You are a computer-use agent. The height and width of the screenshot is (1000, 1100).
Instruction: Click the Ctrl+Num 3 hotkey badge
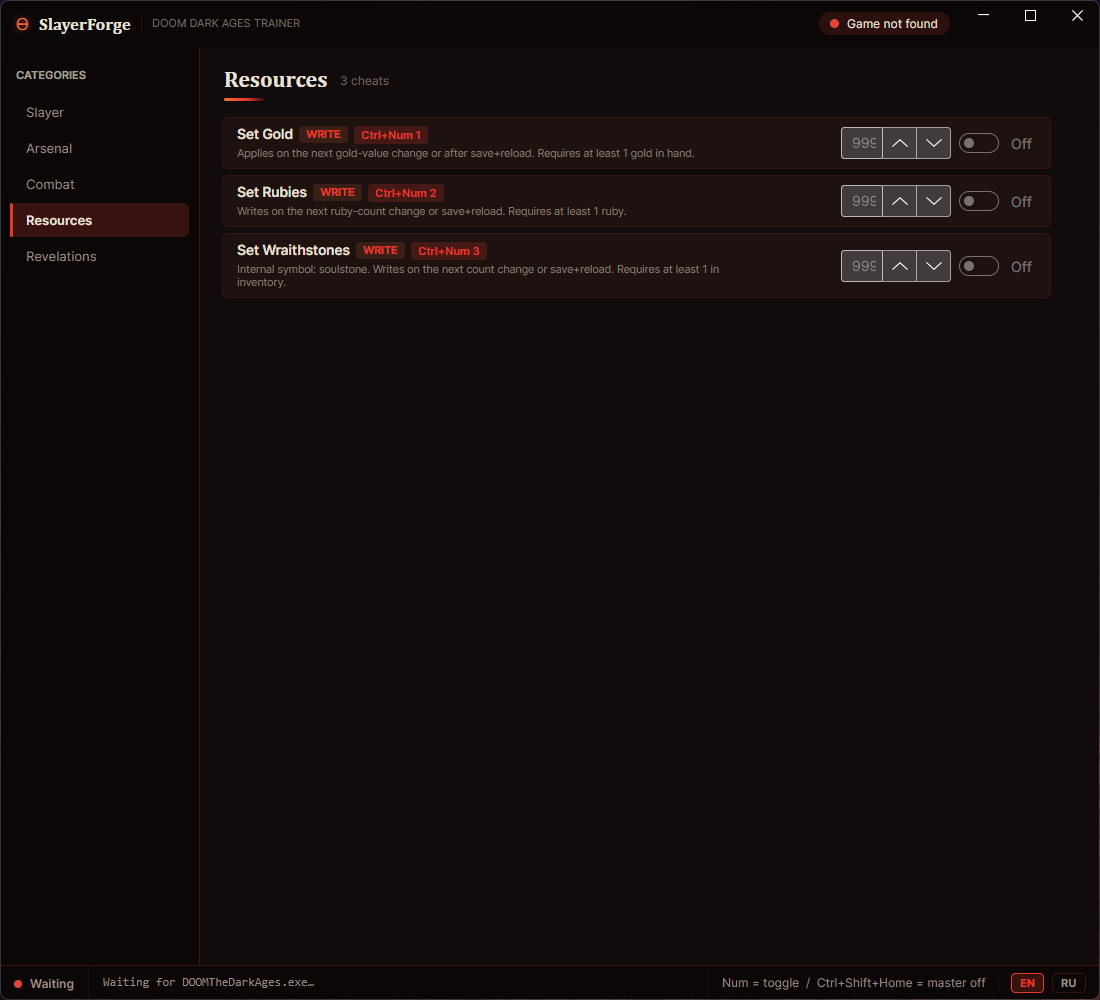click(449, 251)
